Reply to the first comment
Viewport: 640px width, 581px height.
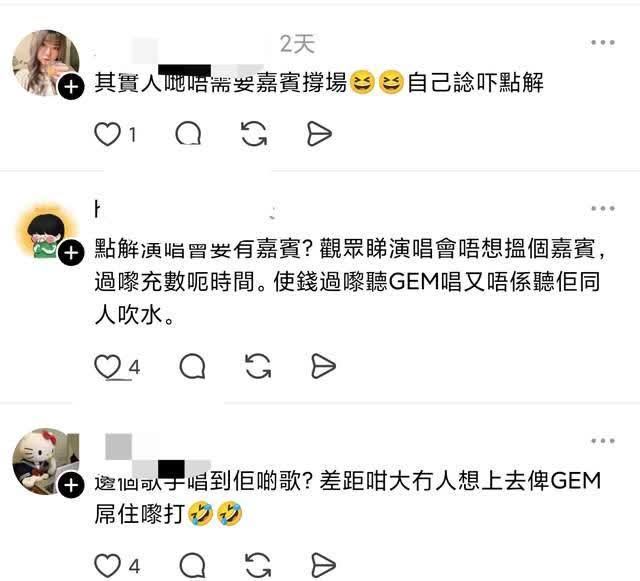click(188, 134)
